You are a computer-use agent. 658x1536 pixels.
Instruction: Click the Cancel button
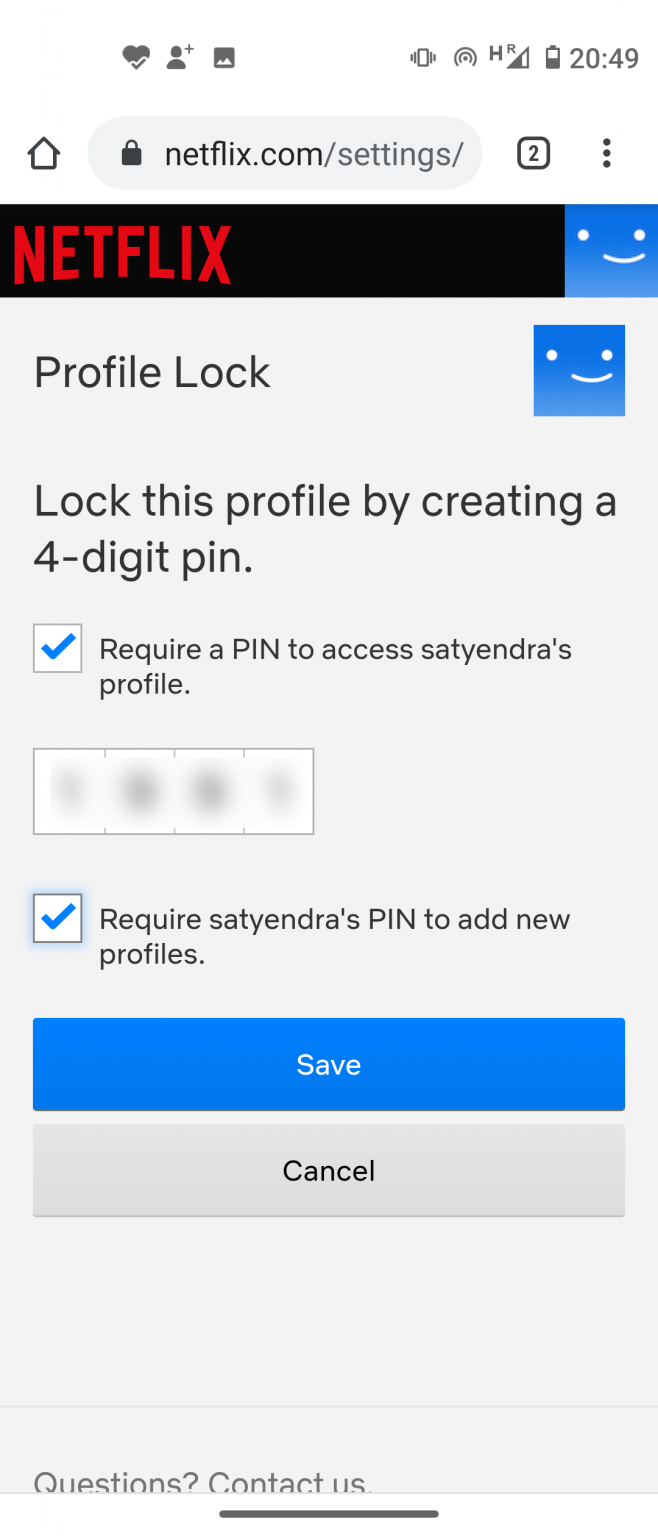click(328, 1170)
